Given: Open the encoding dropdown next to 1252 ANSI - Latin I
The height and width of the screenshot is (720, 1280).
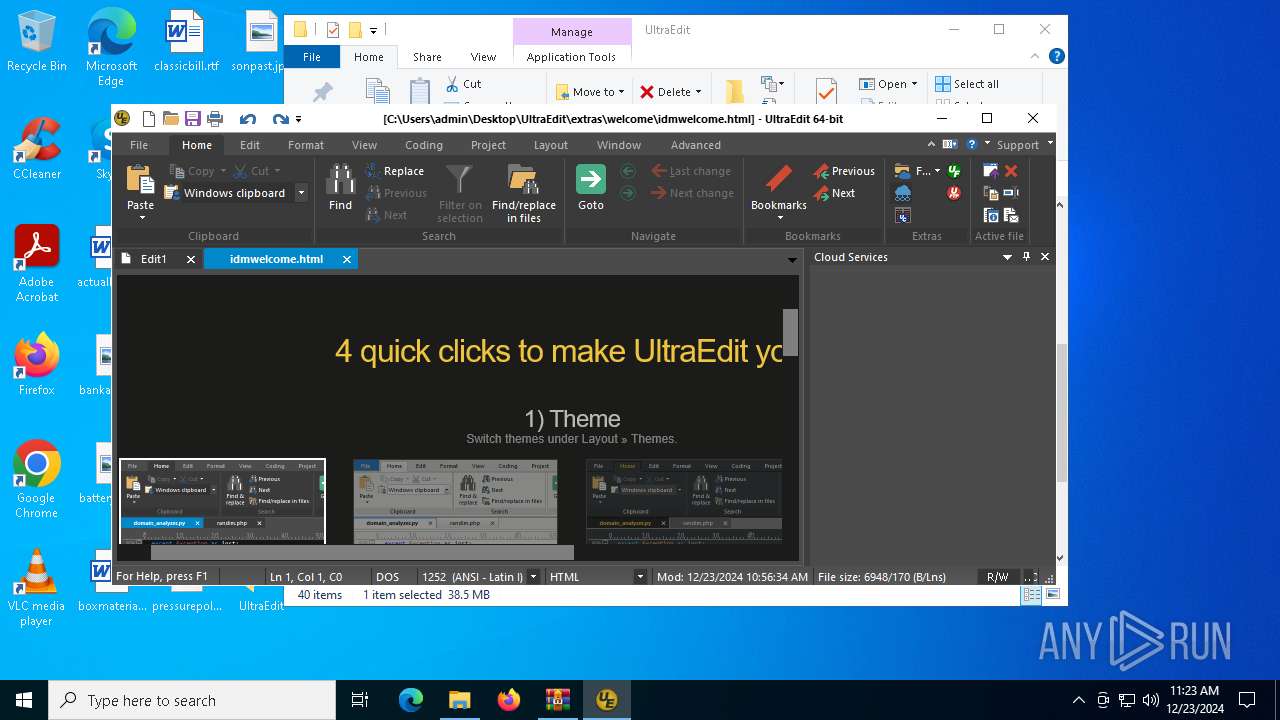Looking at the screenshot, I should click(x=533, y=577).
